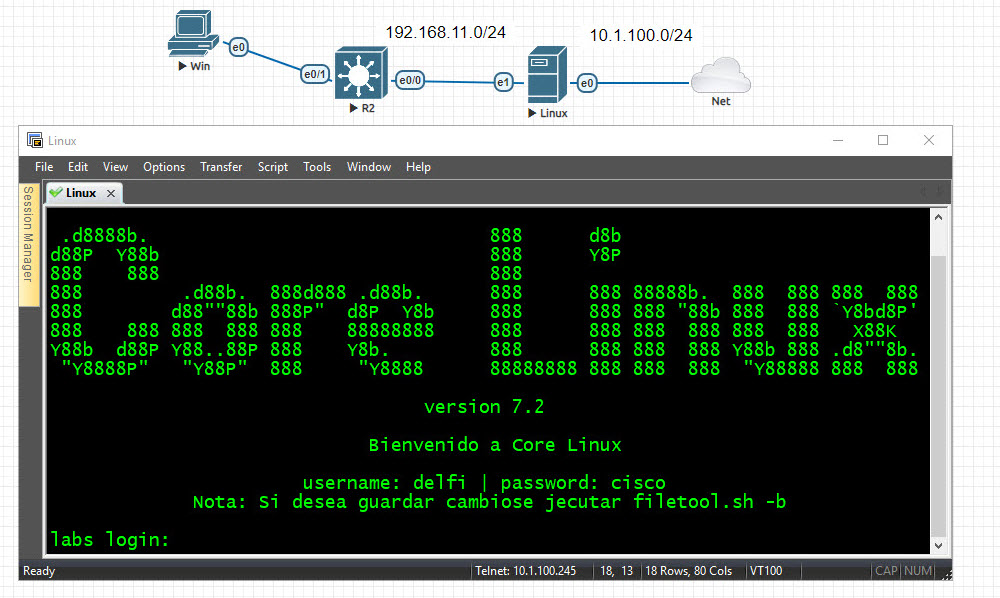Open the Options menu
The width and height of the screenshot is (1000, 598).
click(x=163, y=167)
